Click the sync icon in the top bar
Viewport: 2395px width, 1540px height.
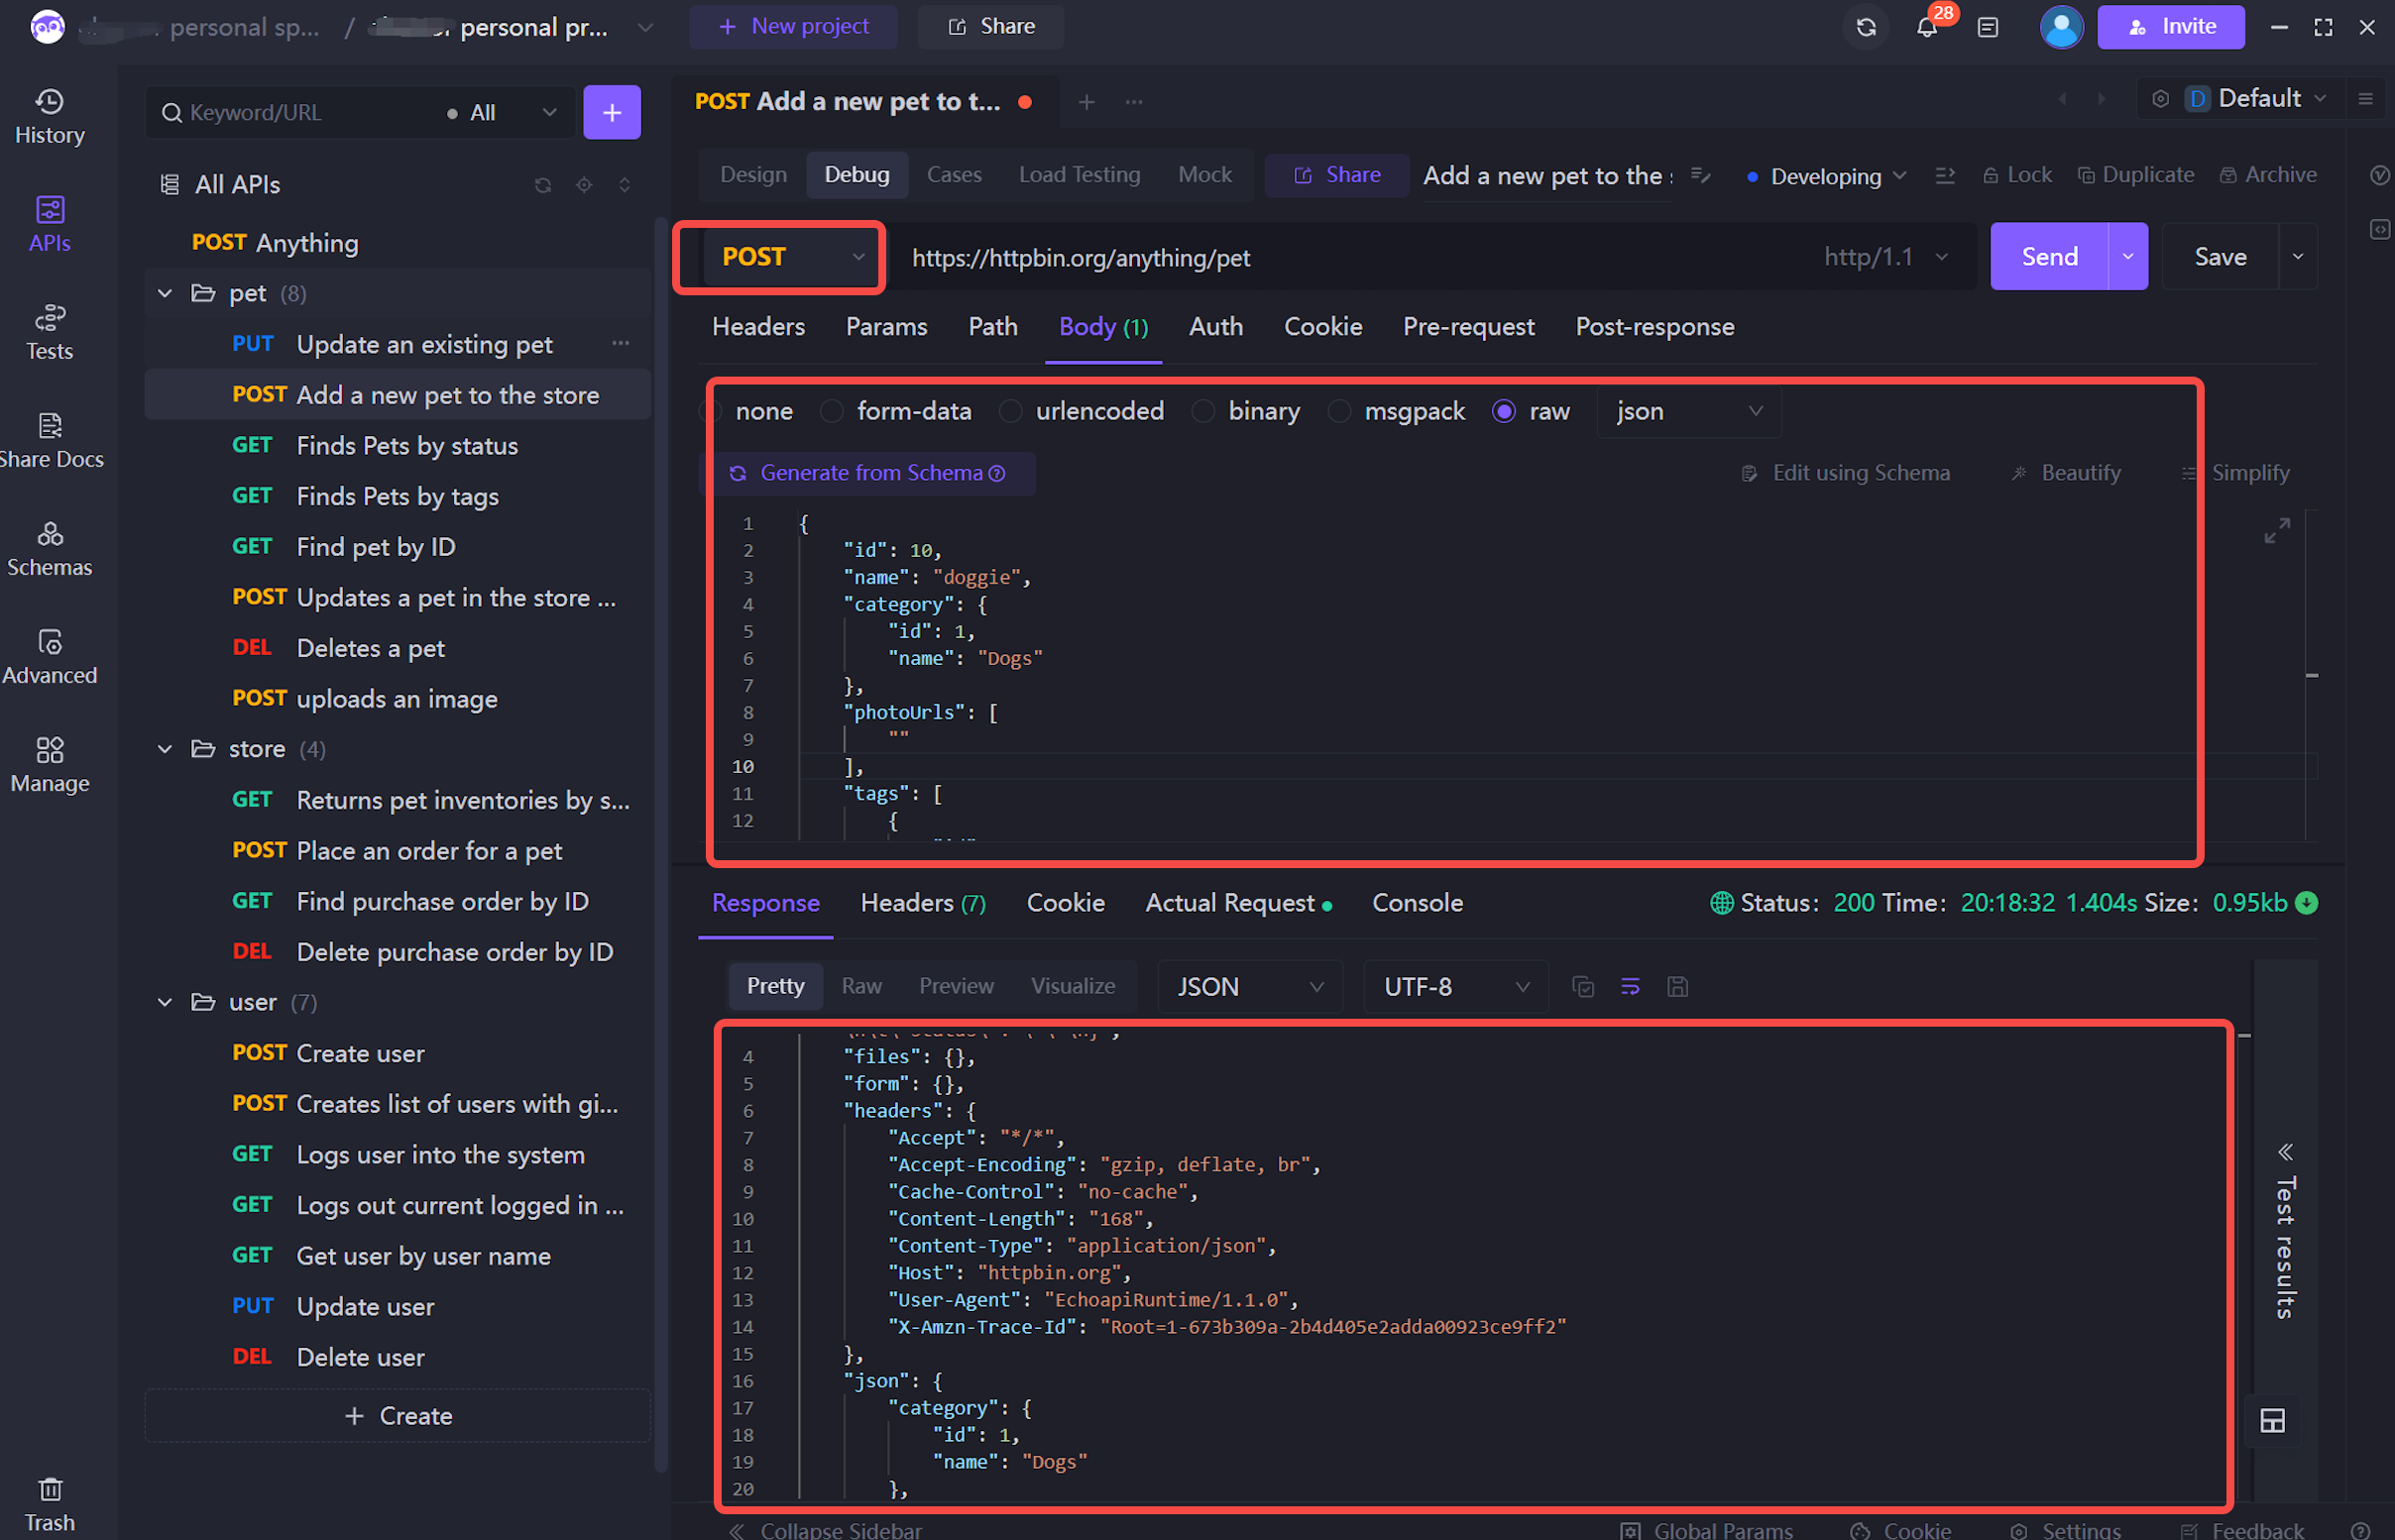[x=1866, y=27]
